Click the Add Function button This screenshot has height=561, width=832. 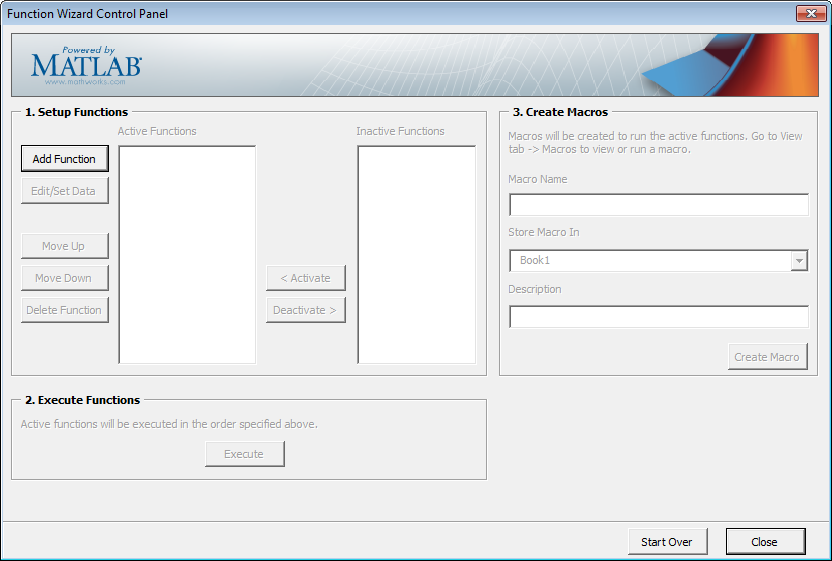[x=65, y=159]
